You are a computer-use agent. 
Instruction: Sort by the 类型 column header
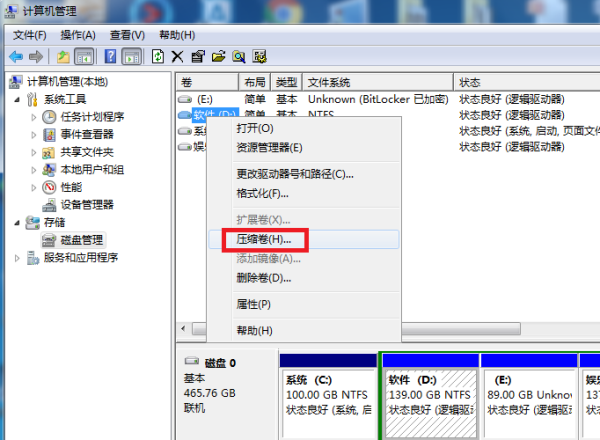point(287,82)
